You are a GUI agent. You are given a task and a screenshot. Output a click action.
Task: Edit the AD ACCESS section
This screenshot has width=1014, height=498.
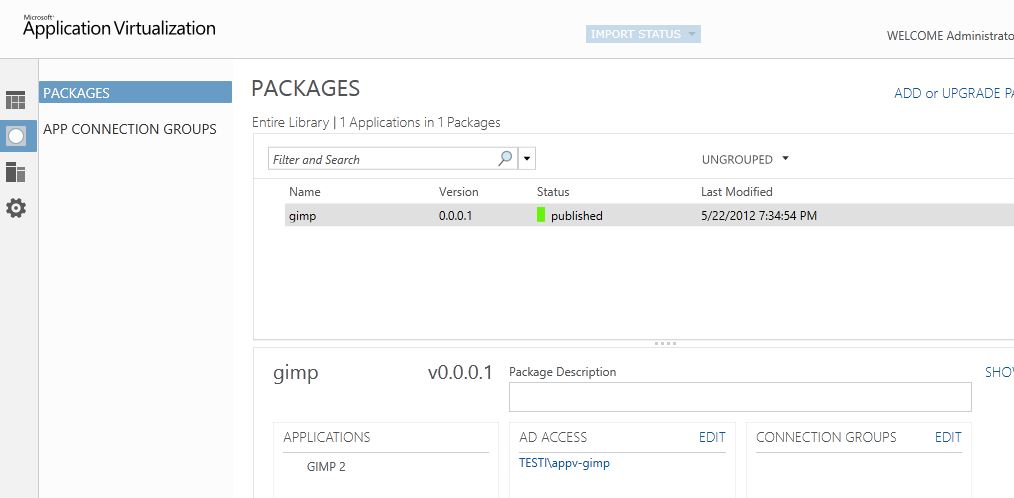[x=712, y=437]
